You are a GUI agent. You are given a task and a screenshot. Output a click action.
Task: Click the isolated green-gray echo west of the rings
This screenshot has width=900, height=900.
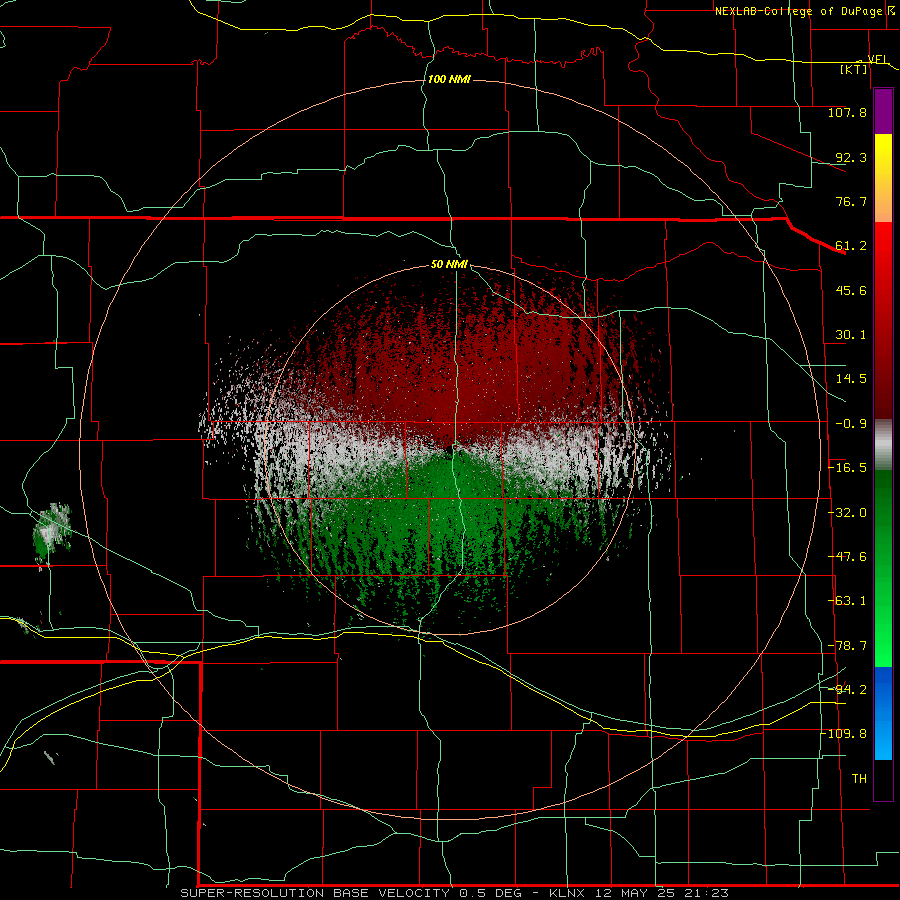[x=52, y=532]
